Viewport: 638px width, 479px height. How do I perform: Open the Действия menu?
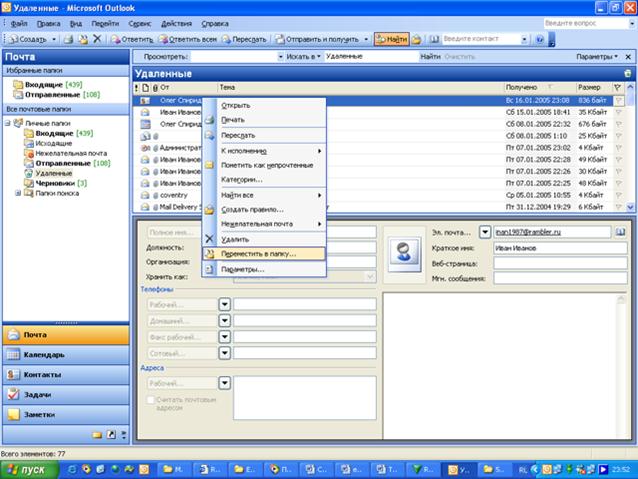point(176,24)
